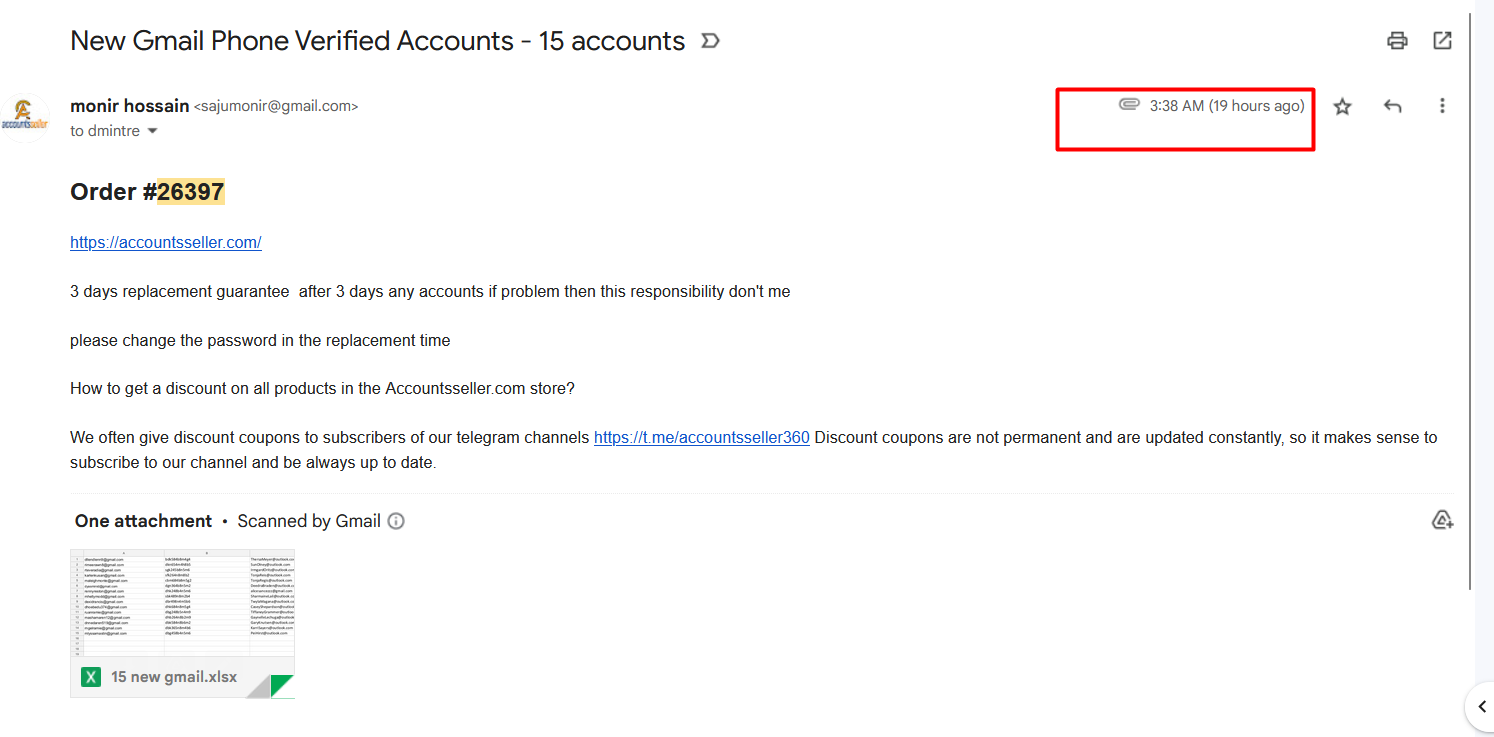Click the vertical scrollbar on the right
Viewport: 1494px width, 737px height.
click(1472, 300)
